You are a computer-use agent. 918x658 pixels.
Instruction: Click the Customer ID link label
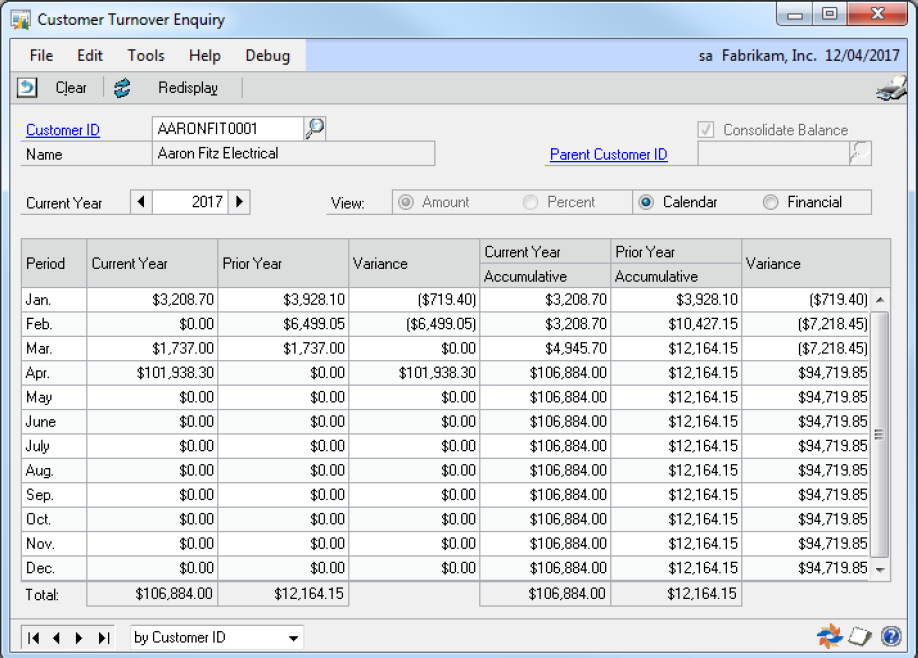coord(63,130)
